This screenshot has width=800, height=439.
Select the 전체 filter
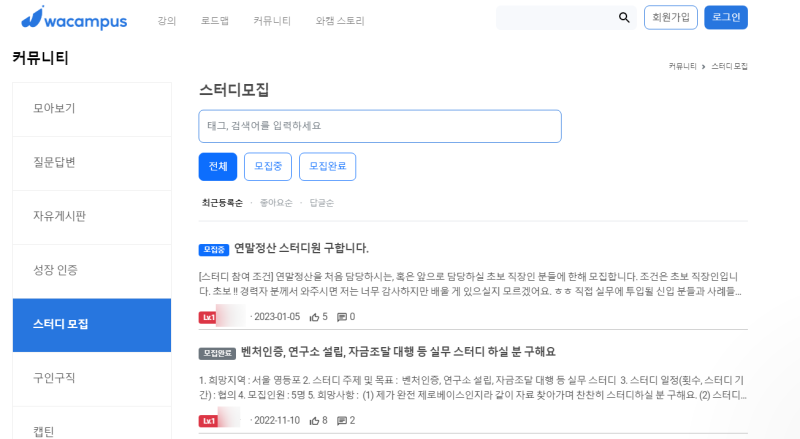(x=218, y=166)
